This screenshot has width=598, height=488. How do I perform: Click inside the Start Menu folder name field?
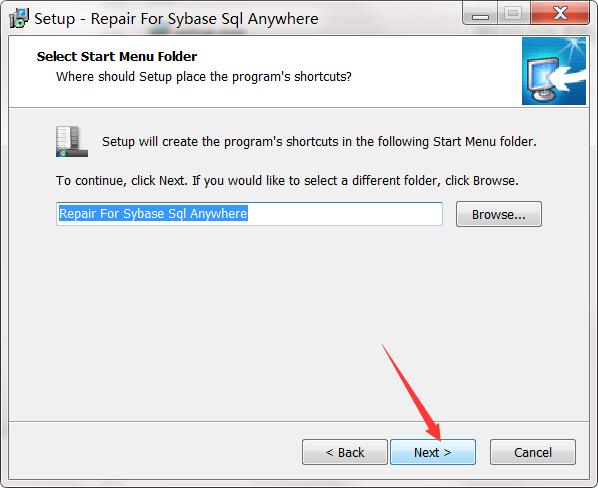click(x=249, y=214)
